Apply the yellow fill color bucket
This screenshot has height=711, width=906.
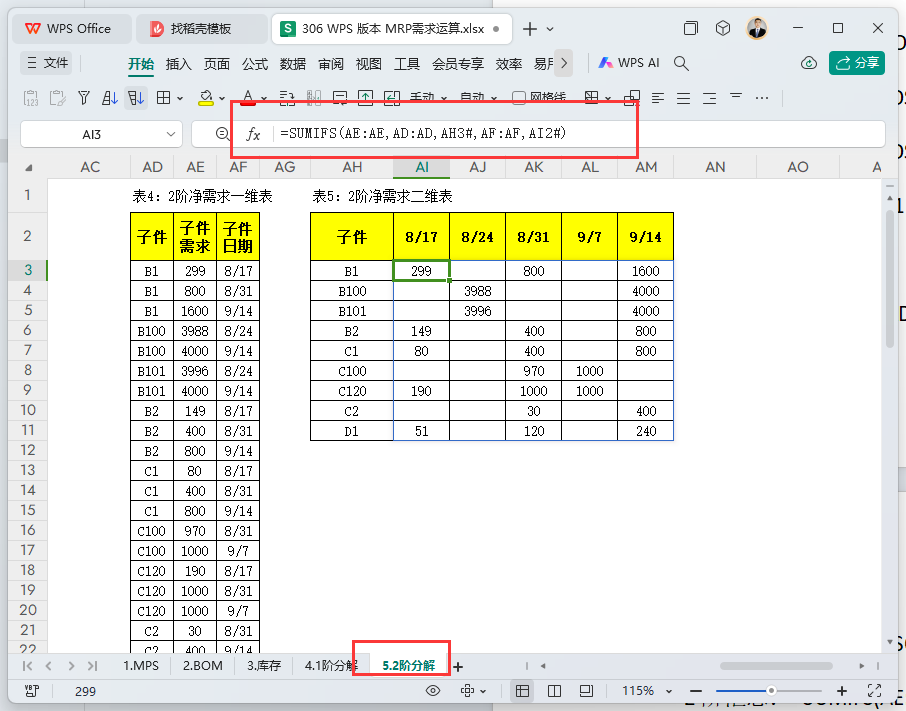(x=206, y=98)
